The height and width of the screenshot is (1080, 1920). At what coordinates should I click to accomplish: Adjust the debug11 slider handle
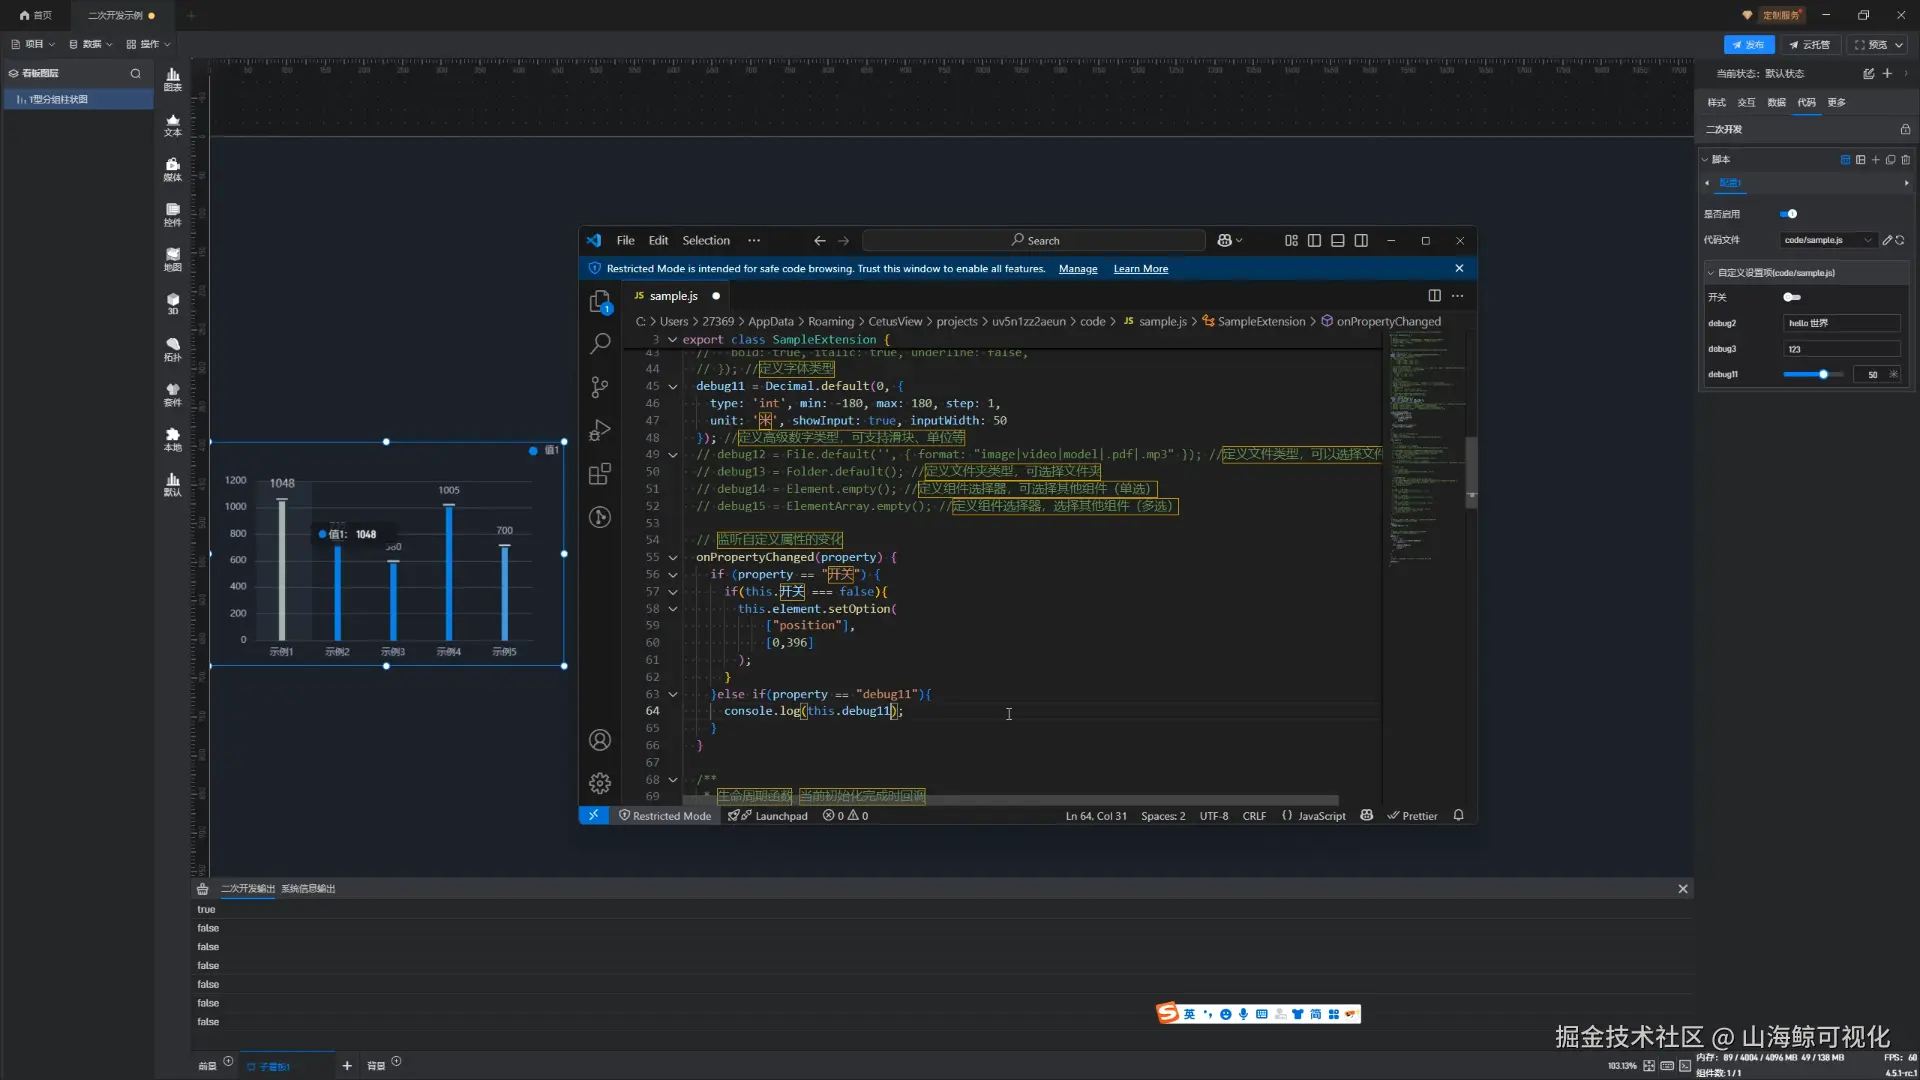(x=1824, y=375)
